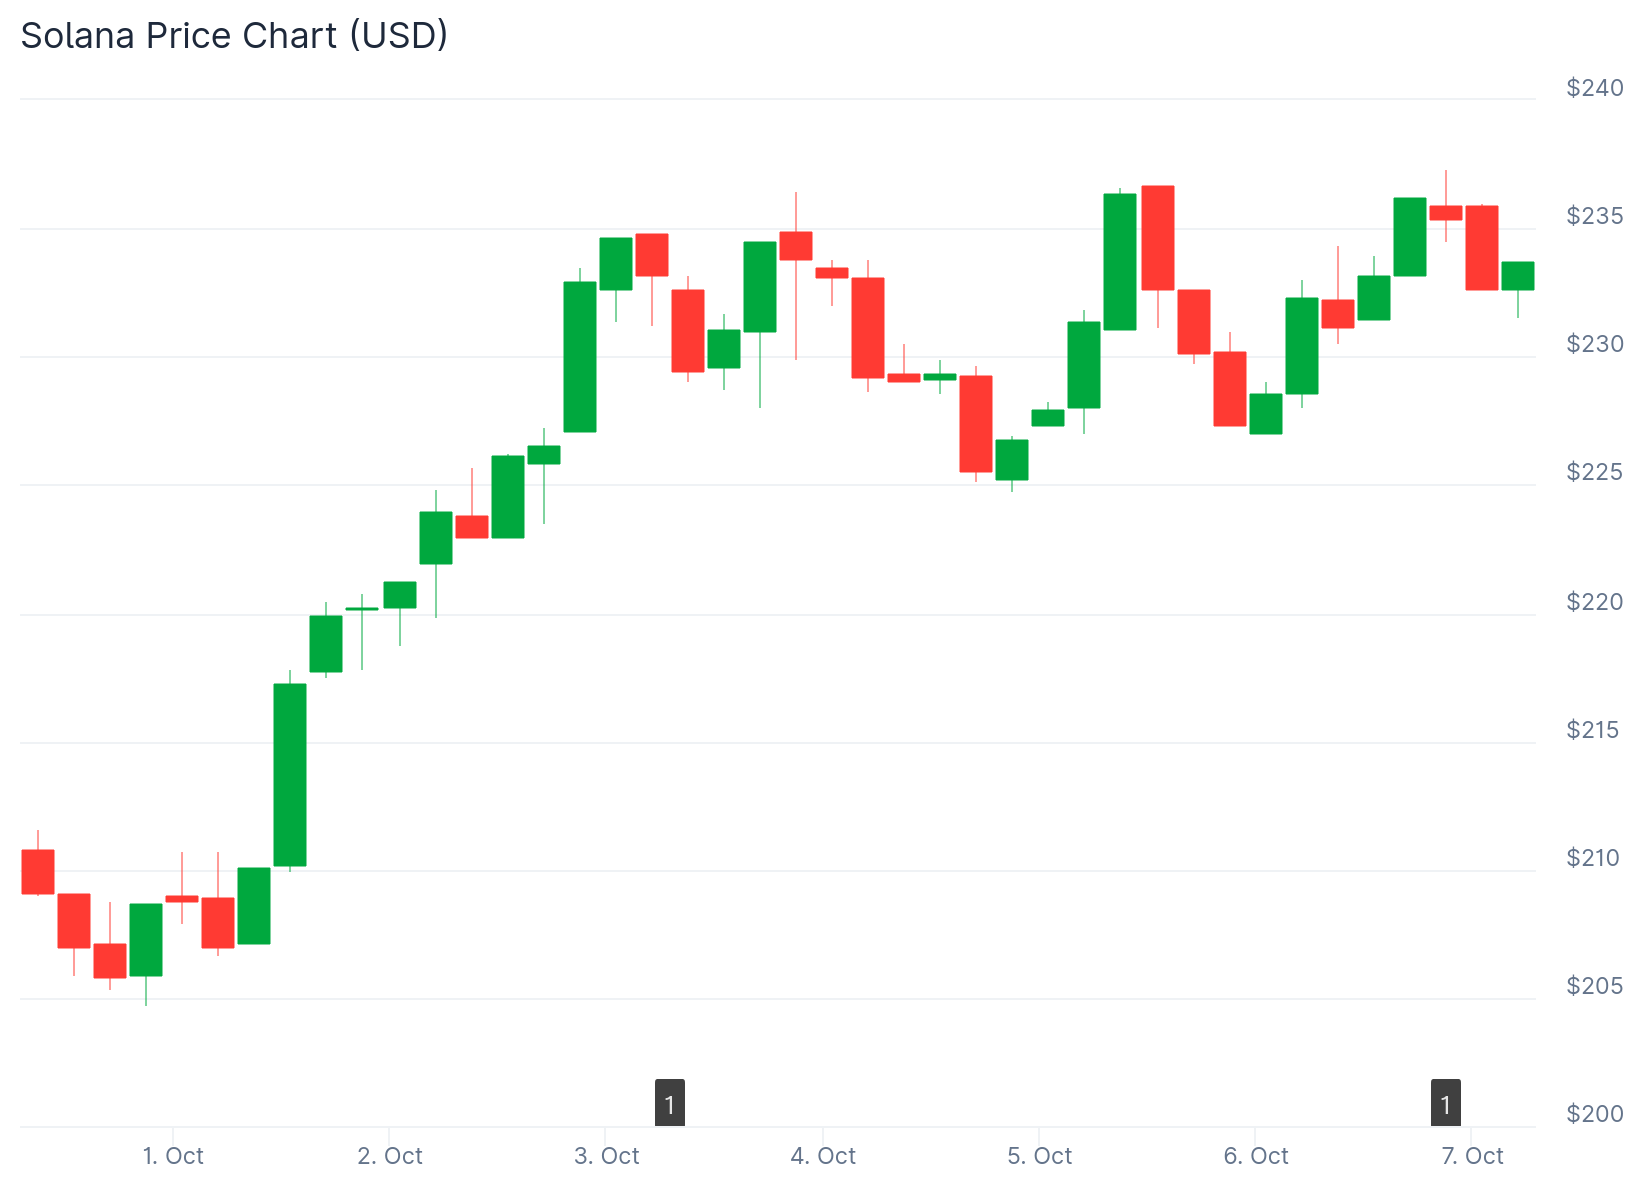This screenshot has width=1644, height=1200.
Task: Click the first red candle at chart's left edge
Action: click(38, 871)
